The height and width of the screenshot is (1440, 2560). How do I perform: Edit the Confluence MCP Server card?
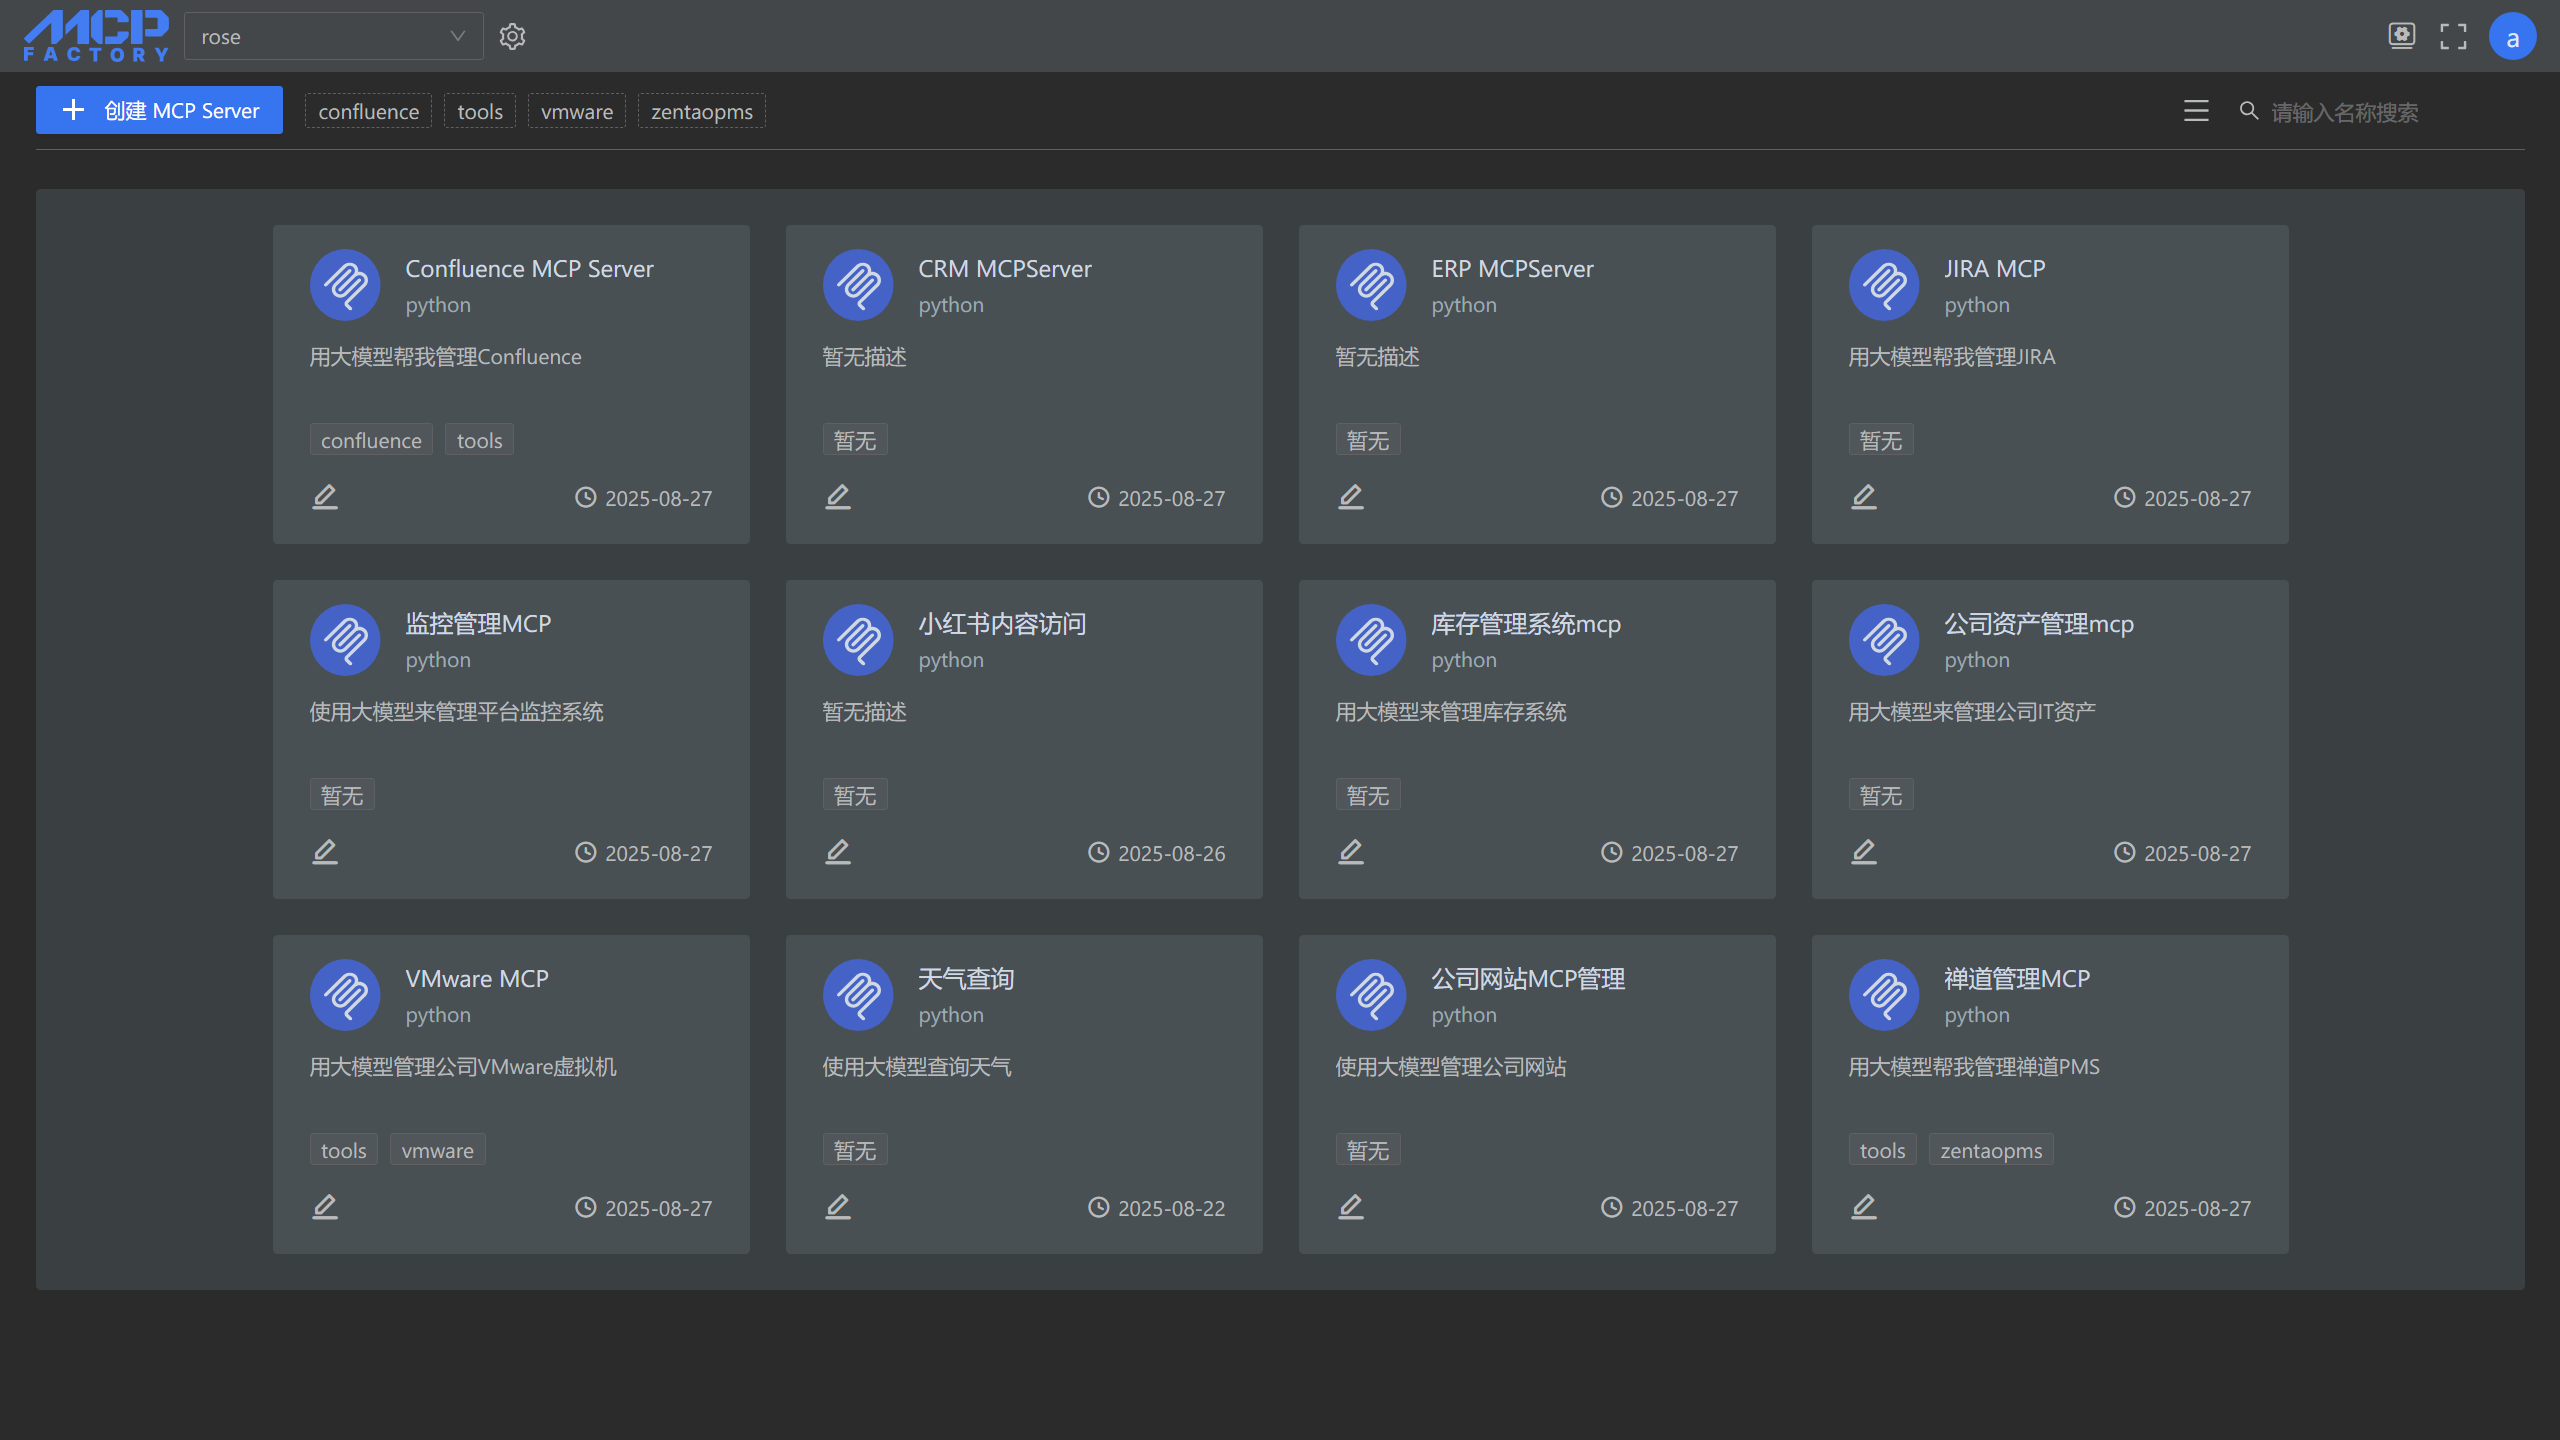point(325,497)
